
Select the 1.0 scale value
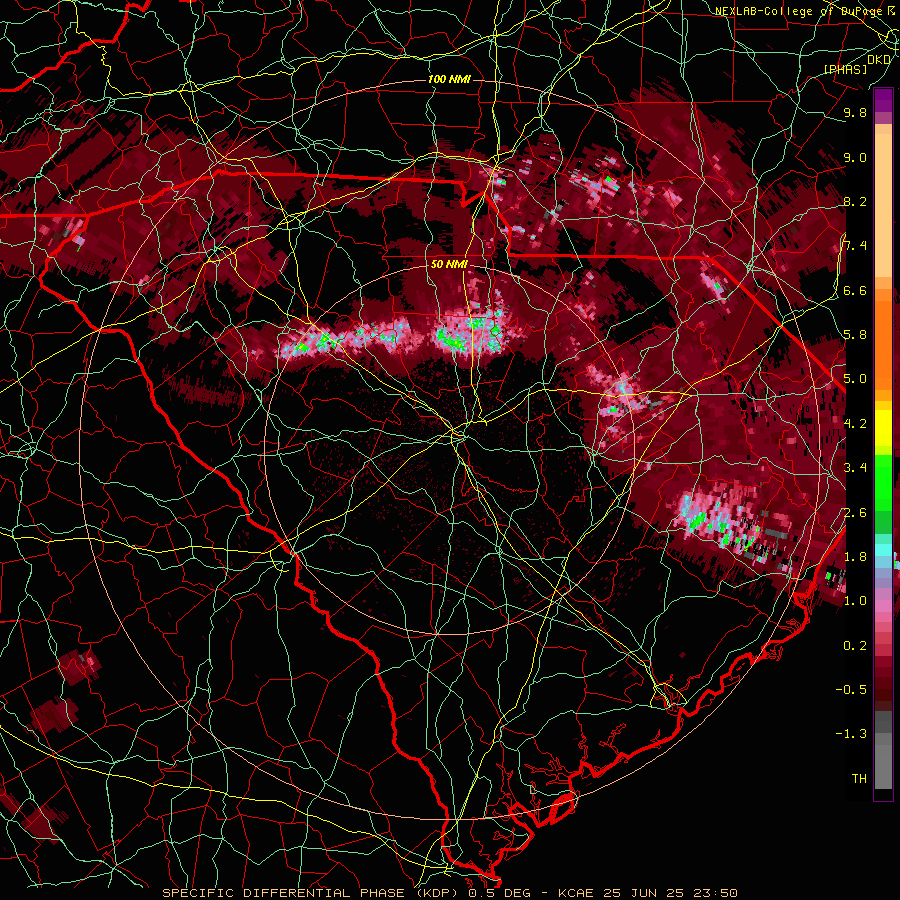(x=855, y=601)
